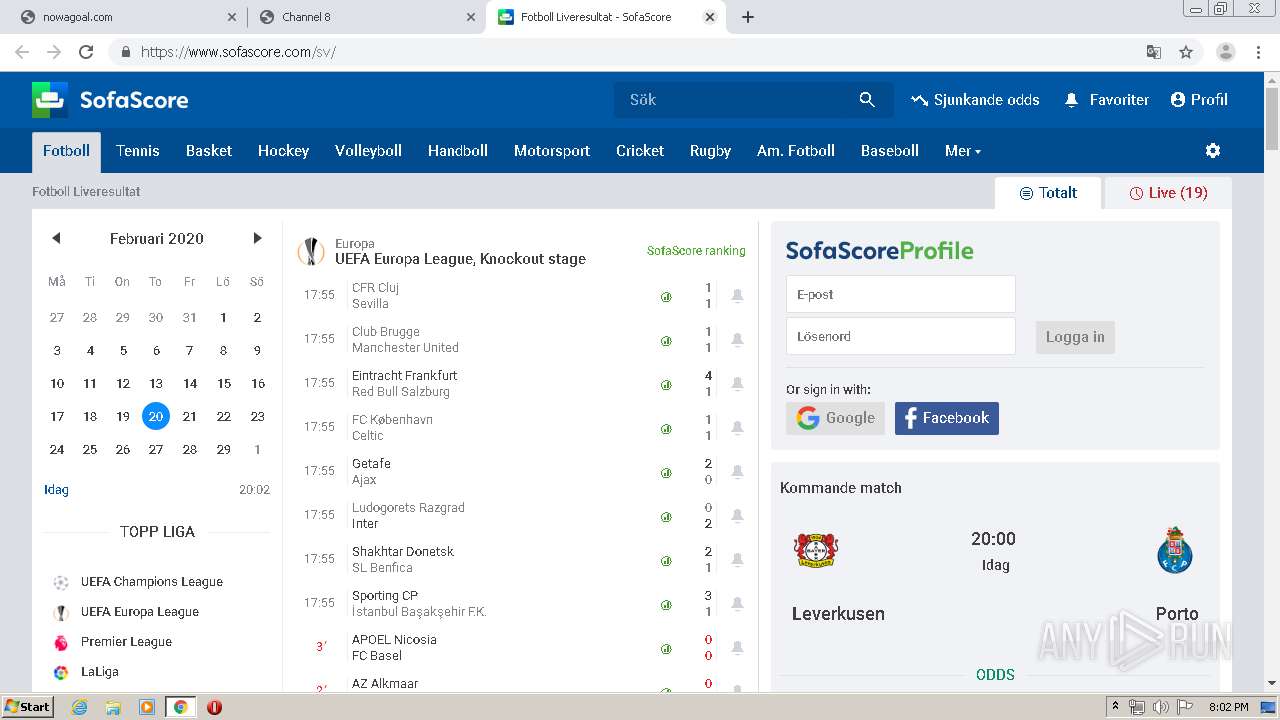
Task: Click the translate page icon
Action: [x=1154, y=52]
